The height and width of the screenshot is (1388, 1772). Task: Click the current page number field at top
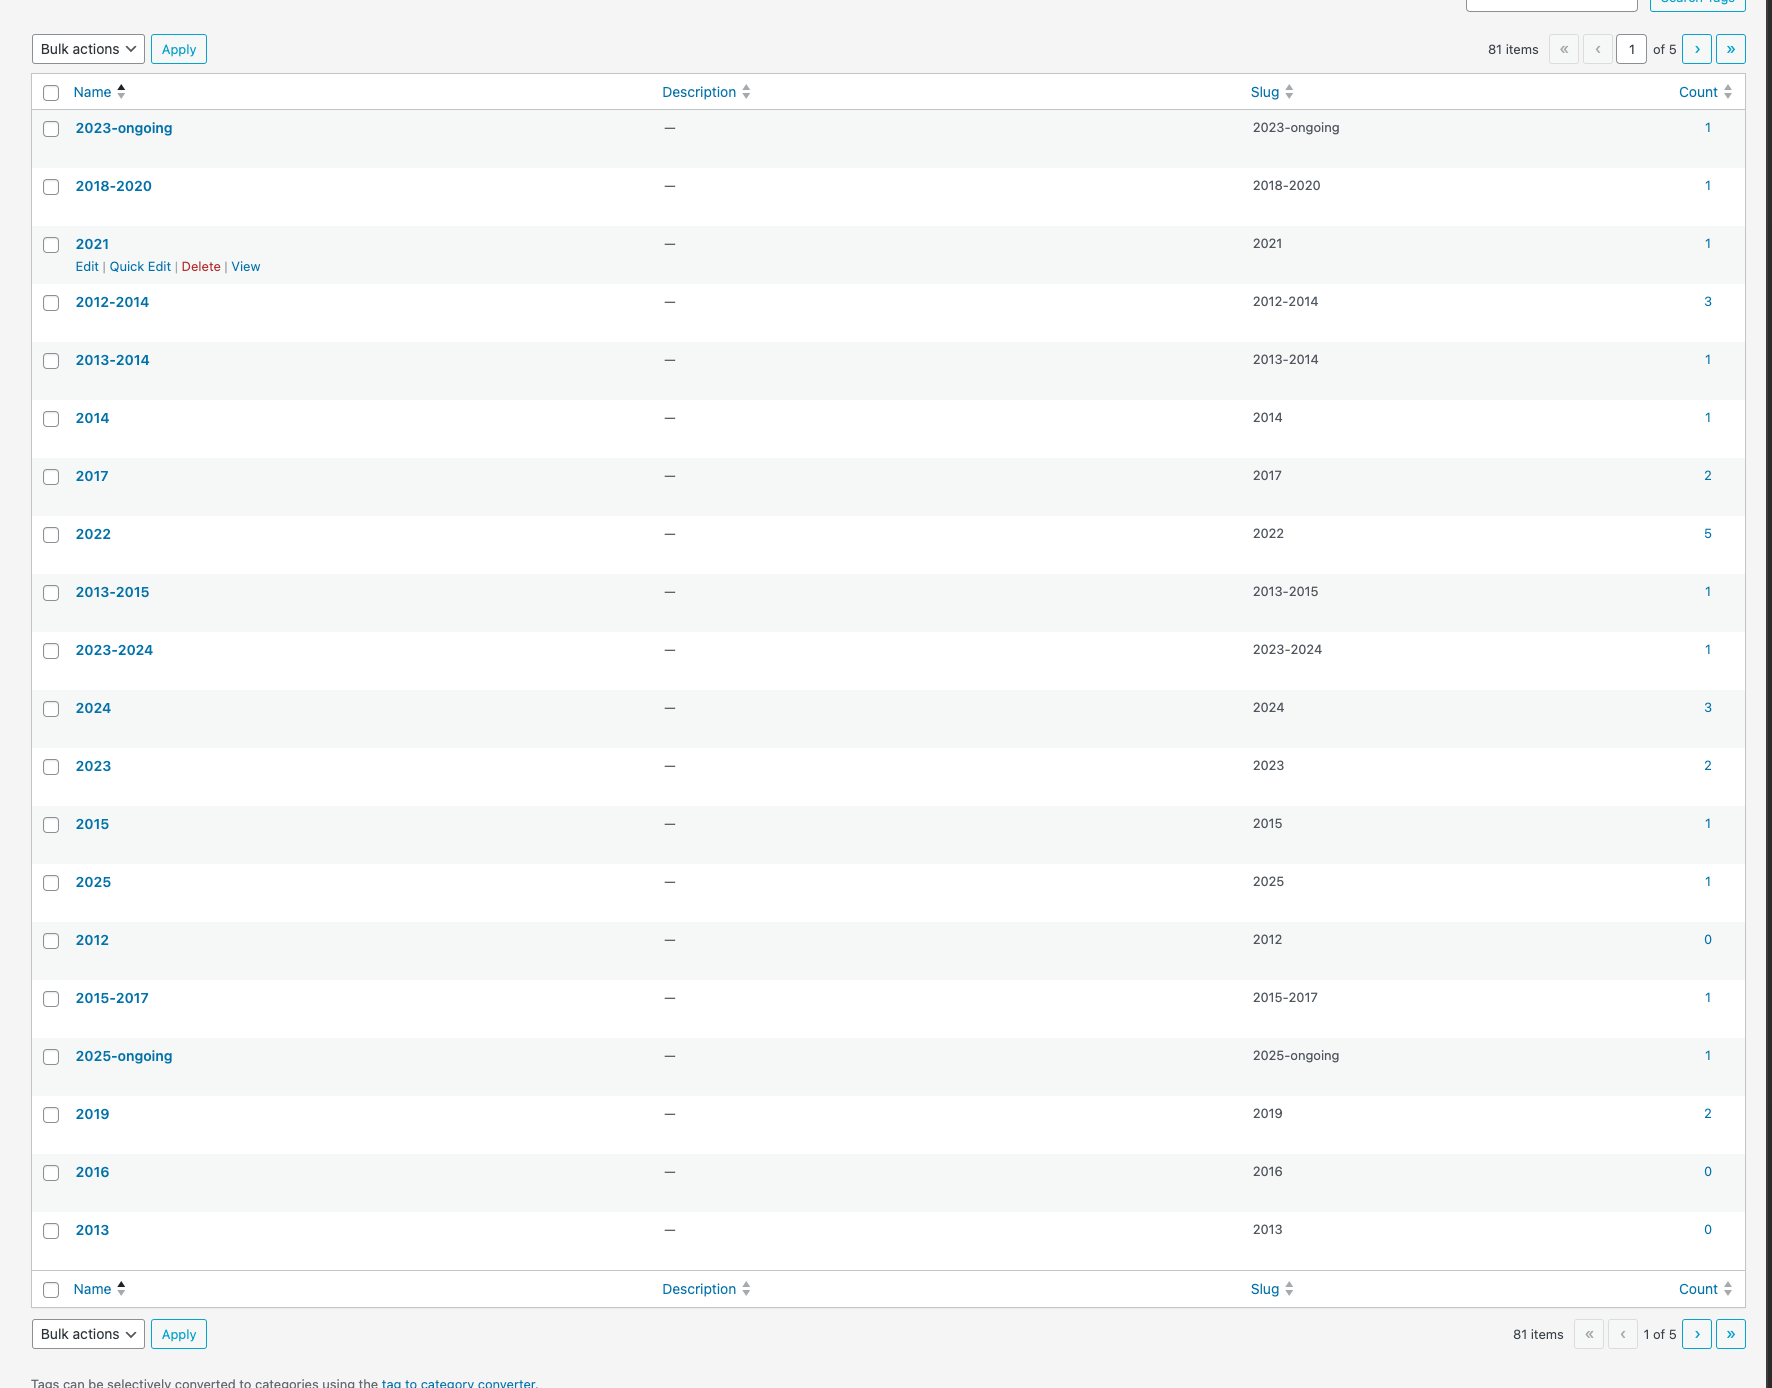coord(1631,49)
